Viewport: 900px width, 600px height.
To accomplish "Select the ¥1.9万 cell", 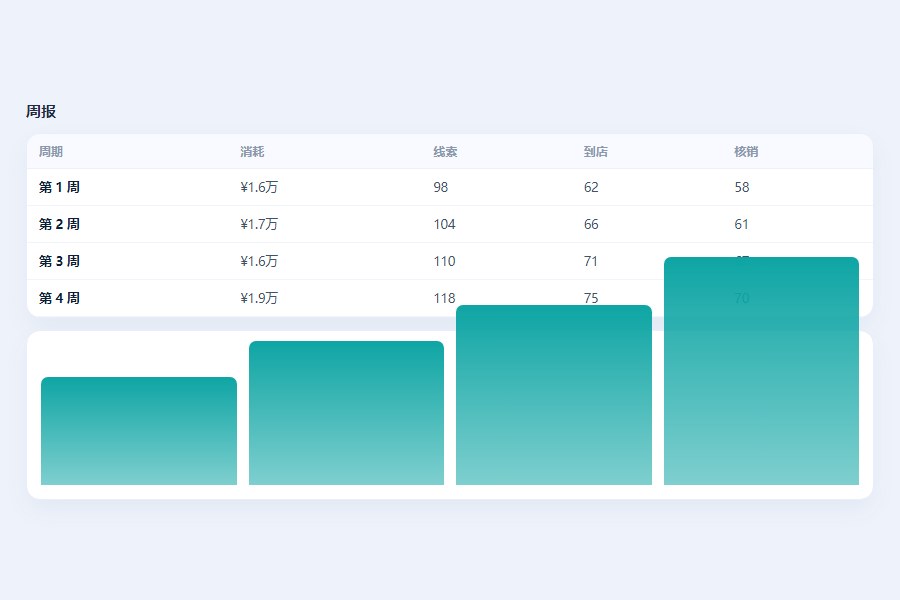I will tap(259, 298).
